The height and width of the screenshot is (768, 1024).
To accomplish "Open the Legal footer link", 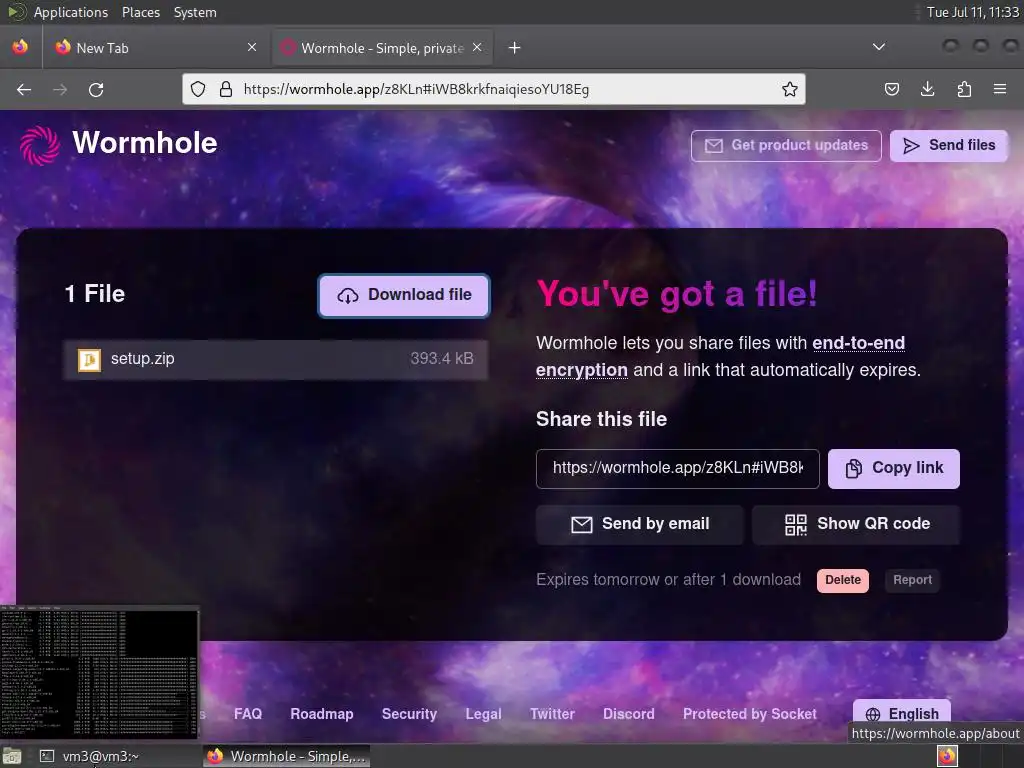I will tap(483, 714).
